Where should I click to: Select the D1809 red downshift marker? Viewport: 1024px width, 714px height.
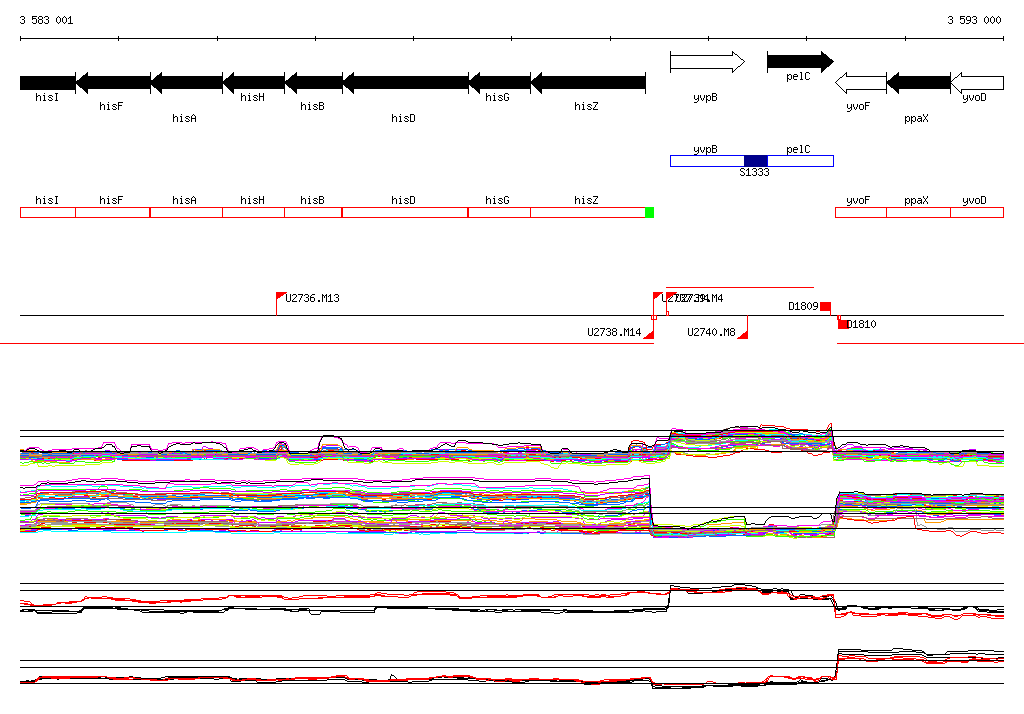pos(825,306)
